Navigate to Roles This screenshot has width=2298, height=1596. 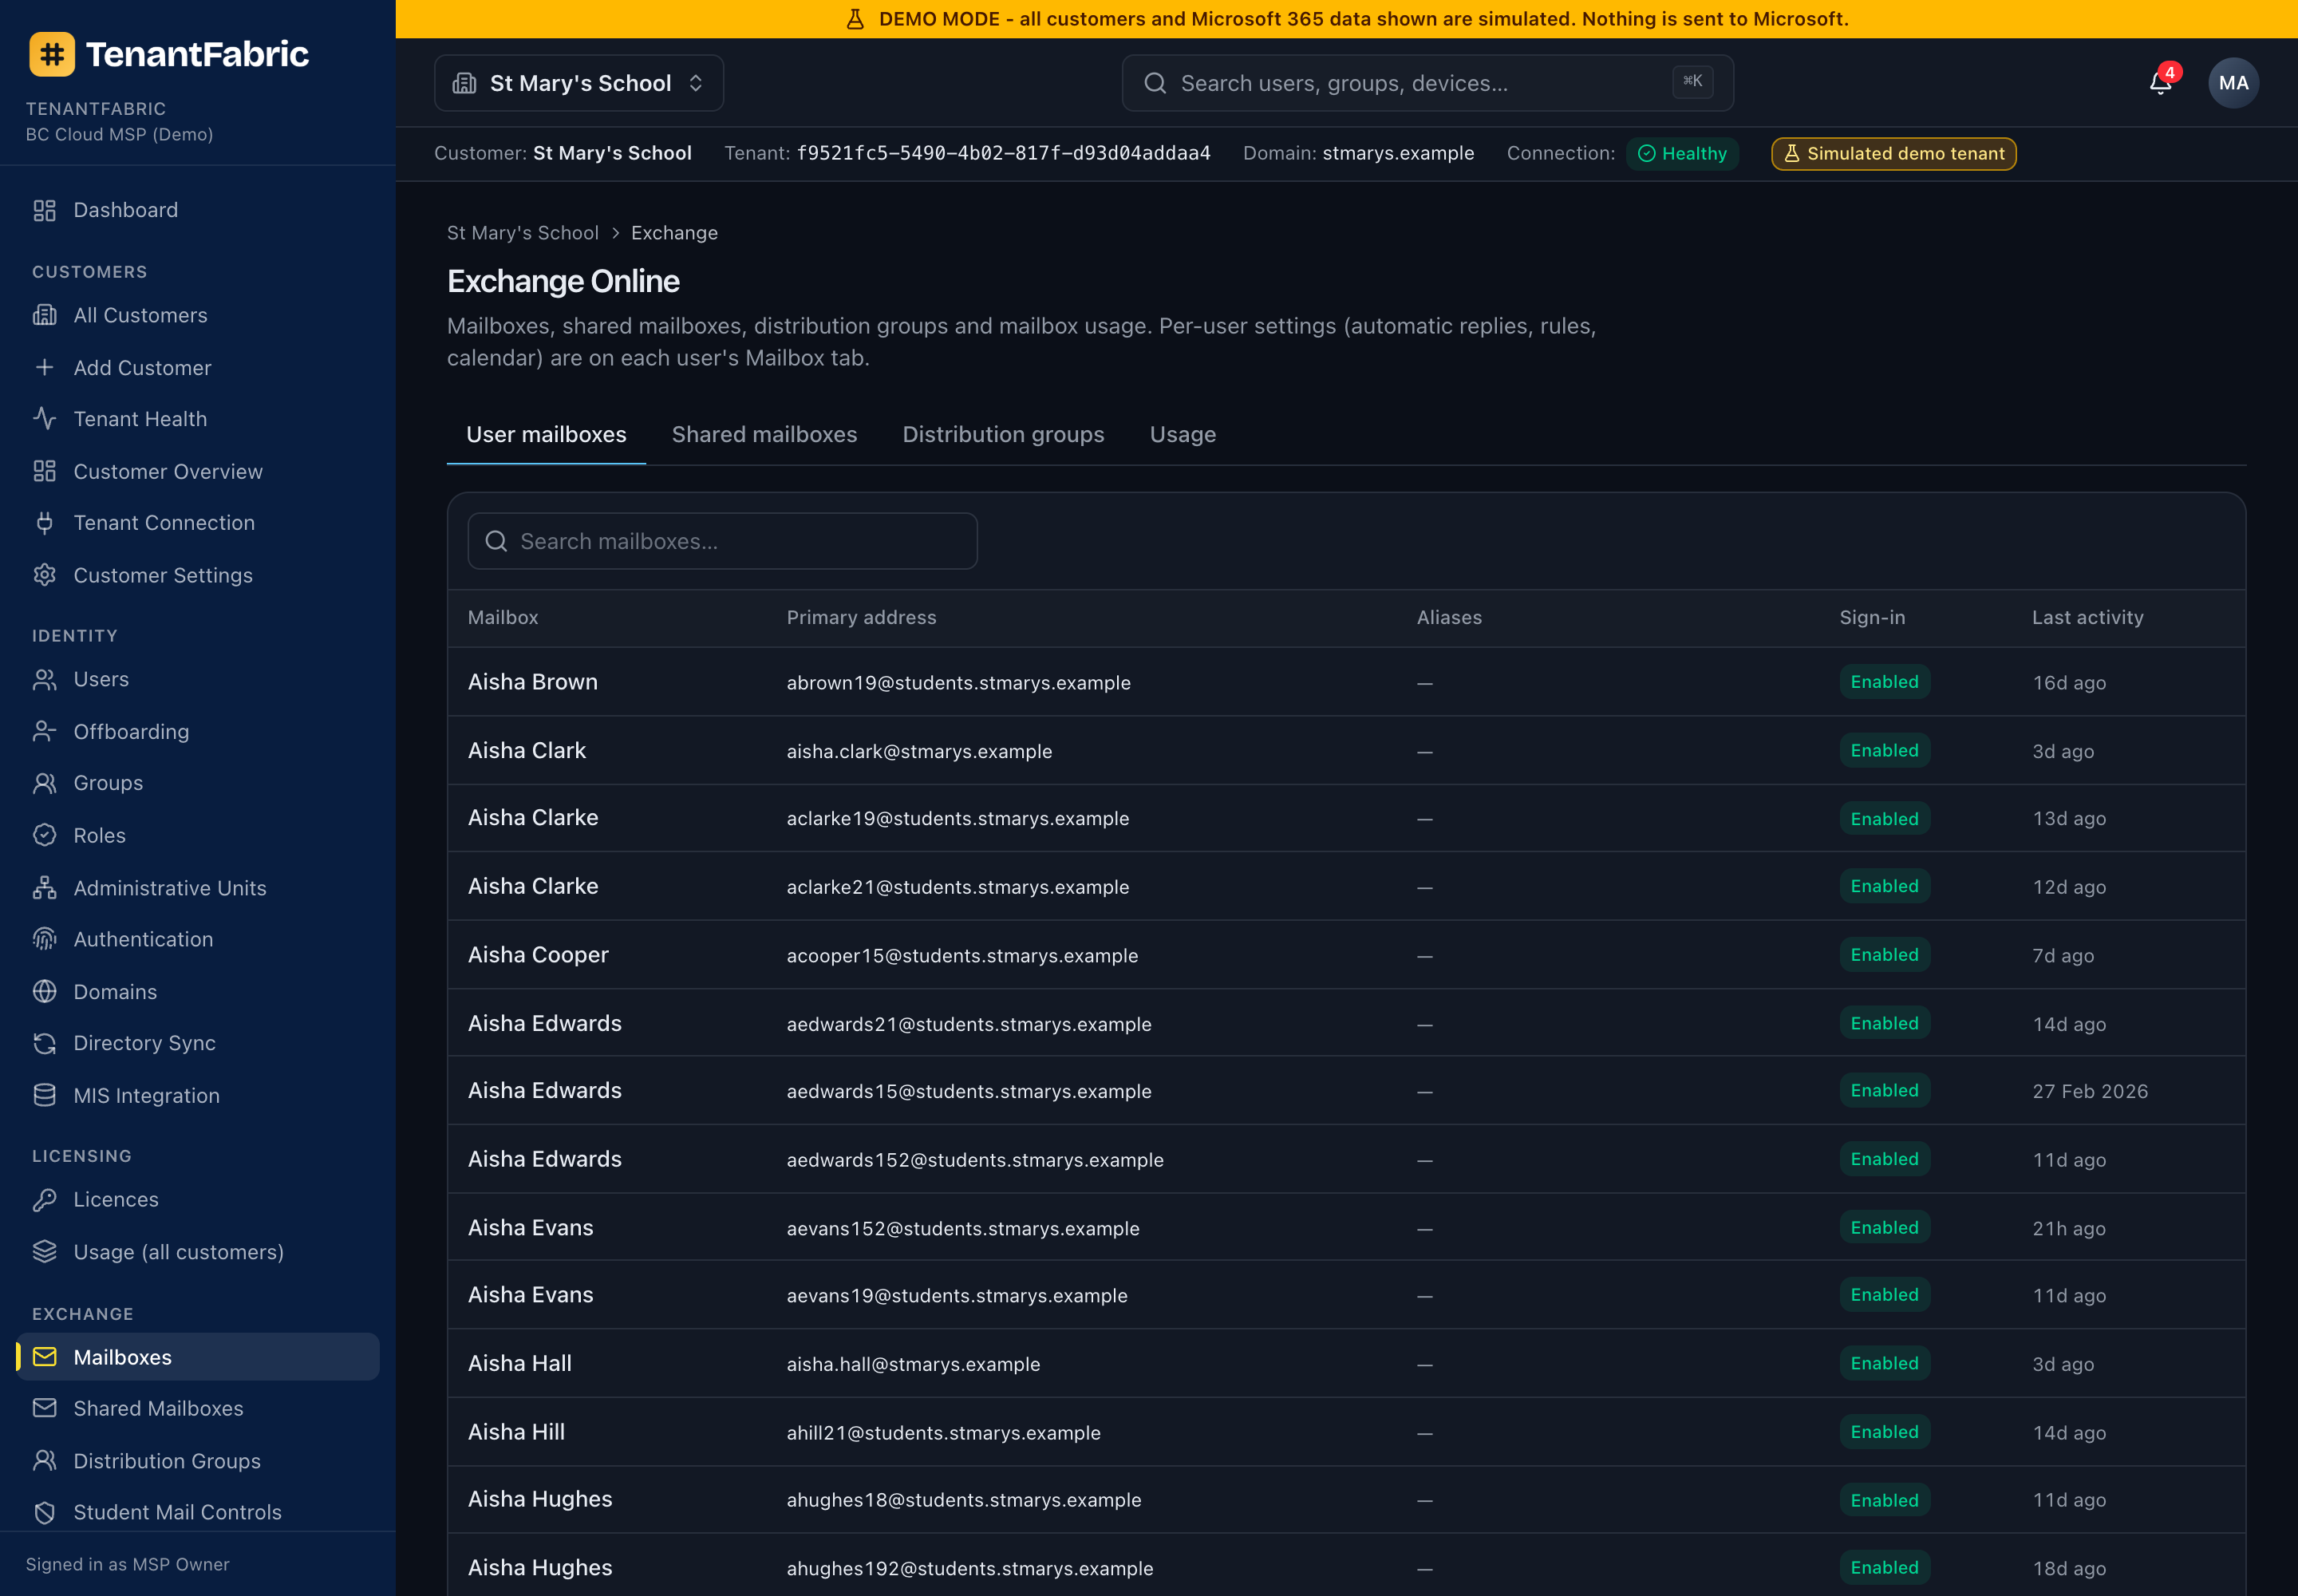coord(198,835)
